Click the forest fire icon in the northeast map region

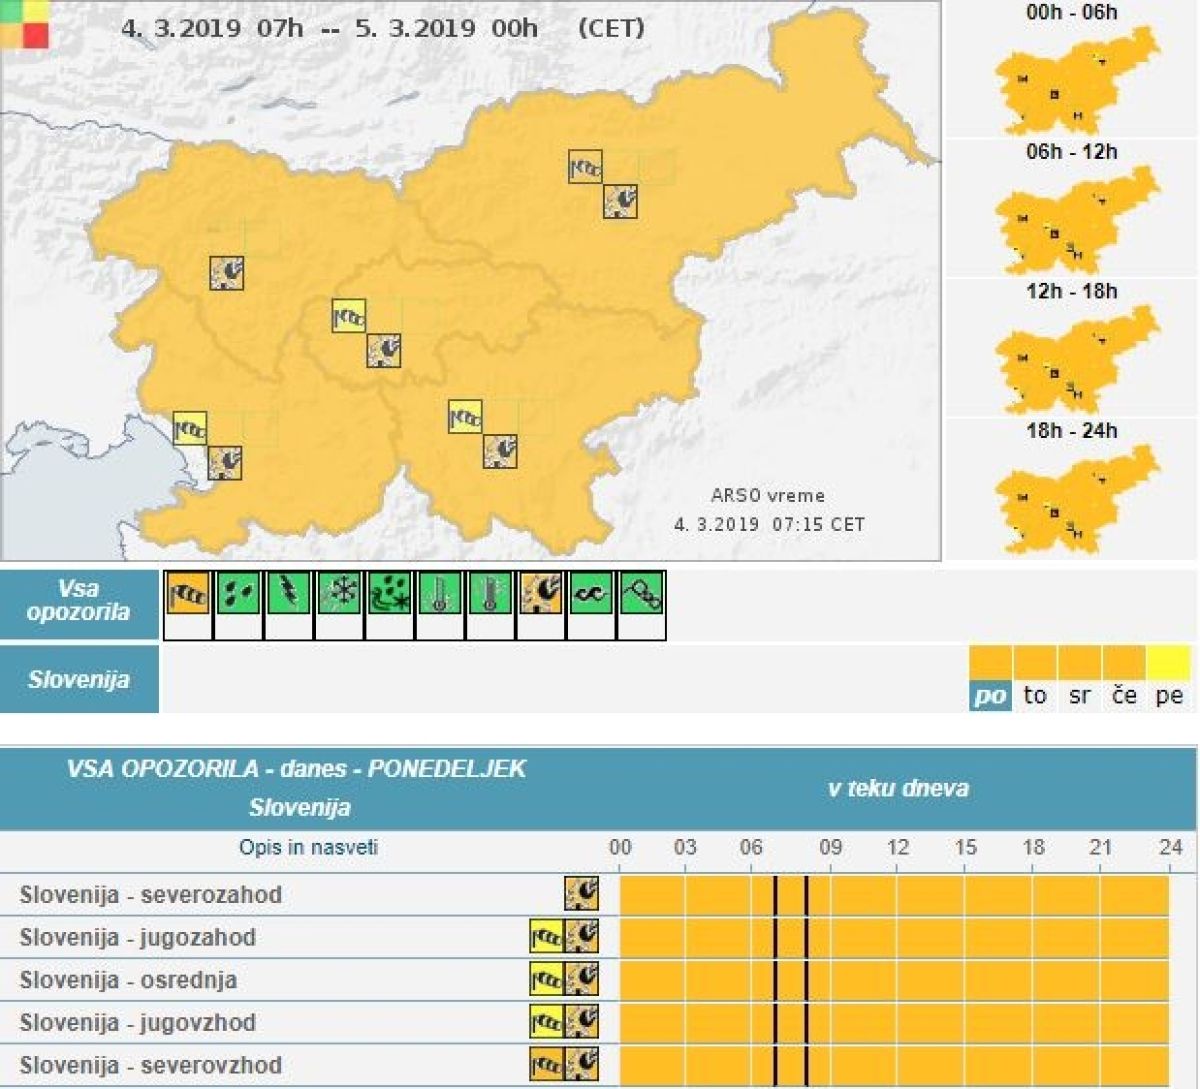(x=621, y=201)
